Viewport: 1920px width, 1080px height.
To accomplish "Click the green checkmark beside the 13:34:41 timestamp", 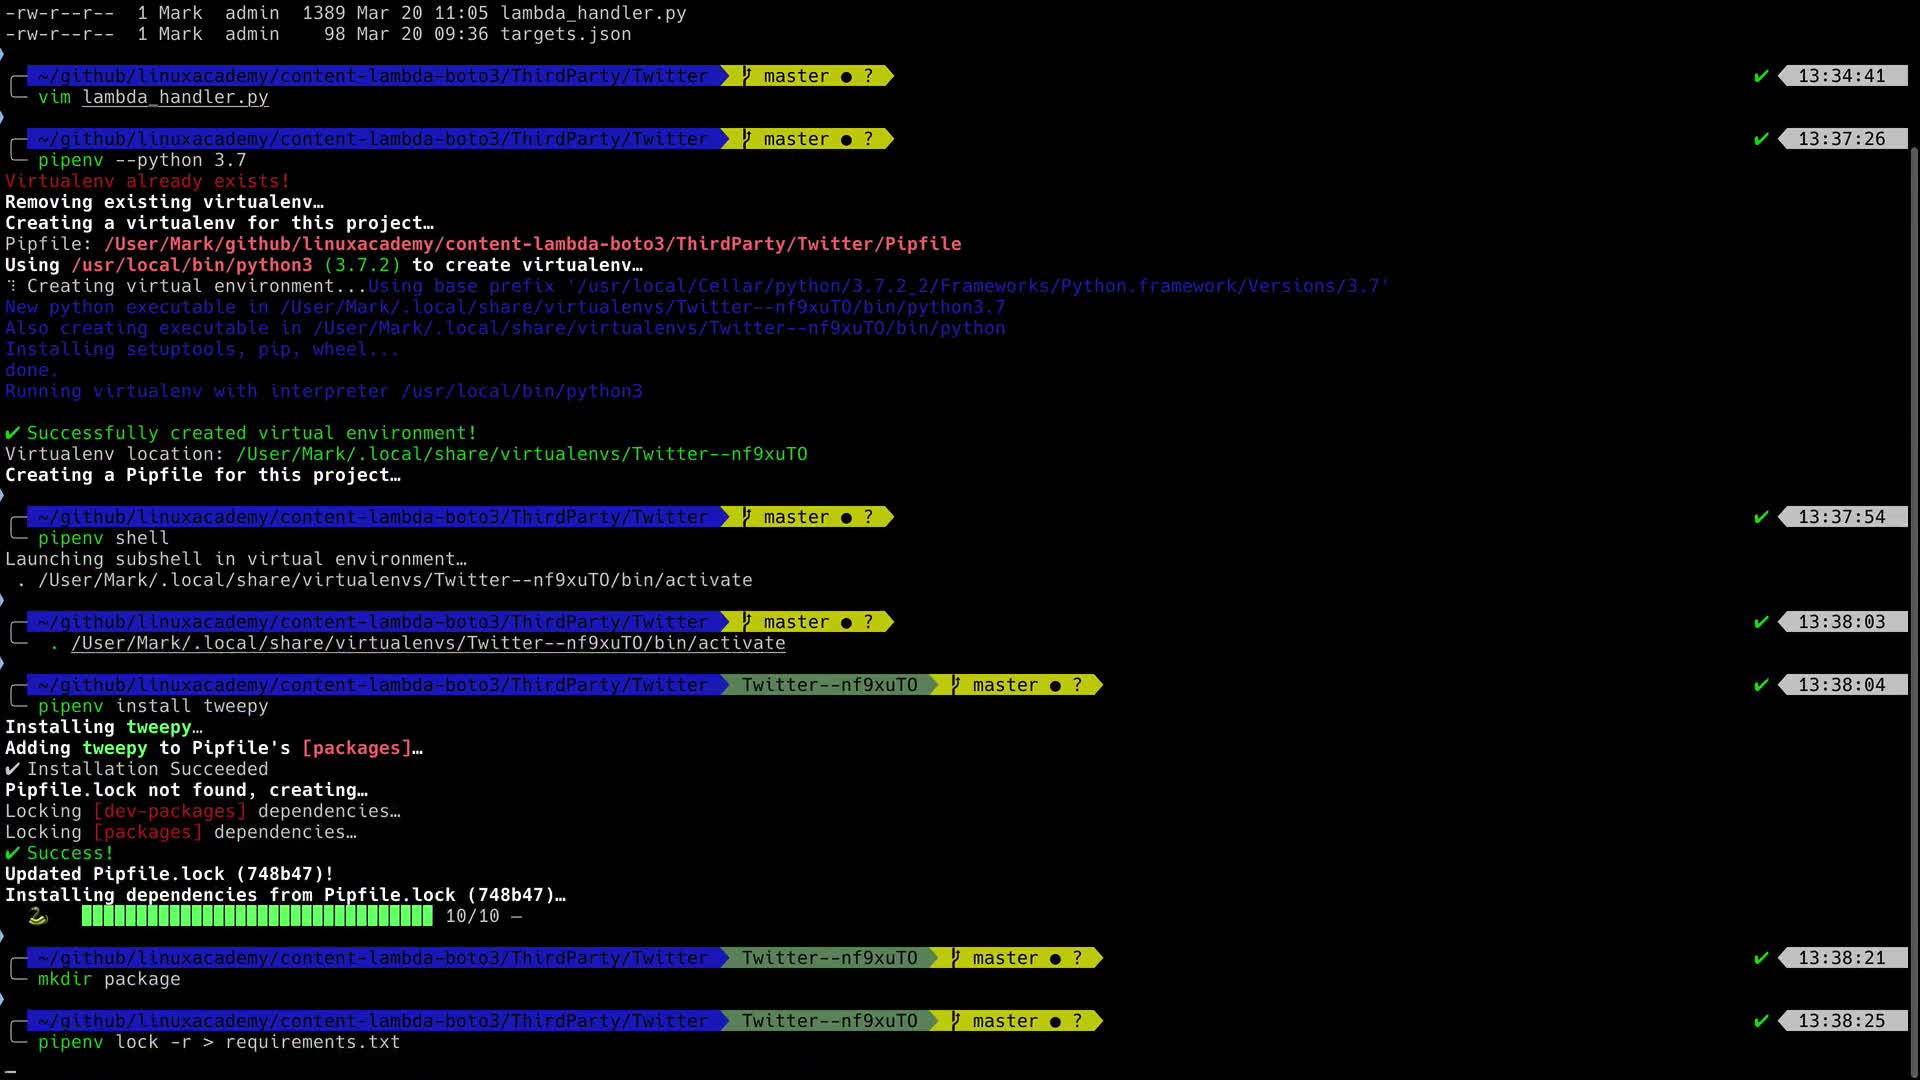I will click(x=1761, y=76).
